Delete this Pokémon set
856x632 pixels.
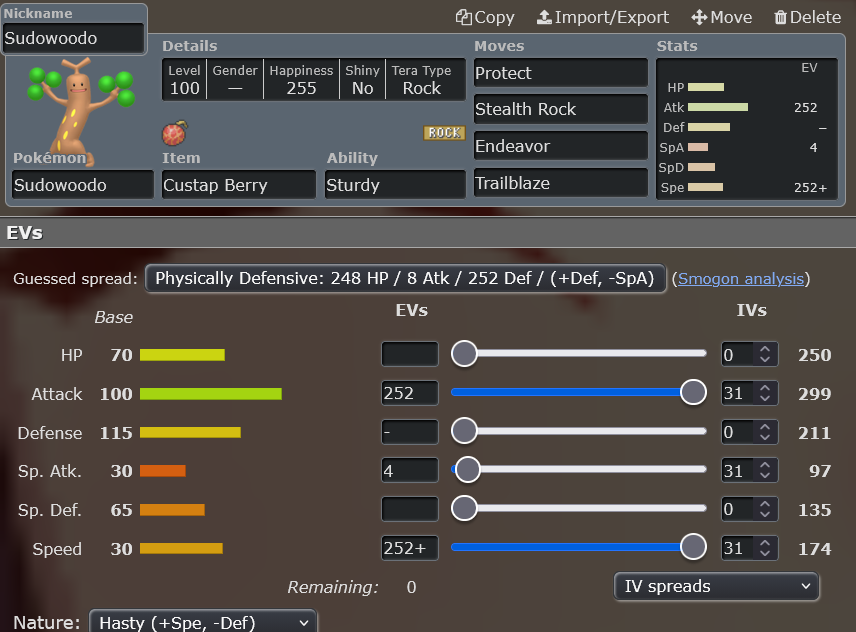click(x=807, y=17)
